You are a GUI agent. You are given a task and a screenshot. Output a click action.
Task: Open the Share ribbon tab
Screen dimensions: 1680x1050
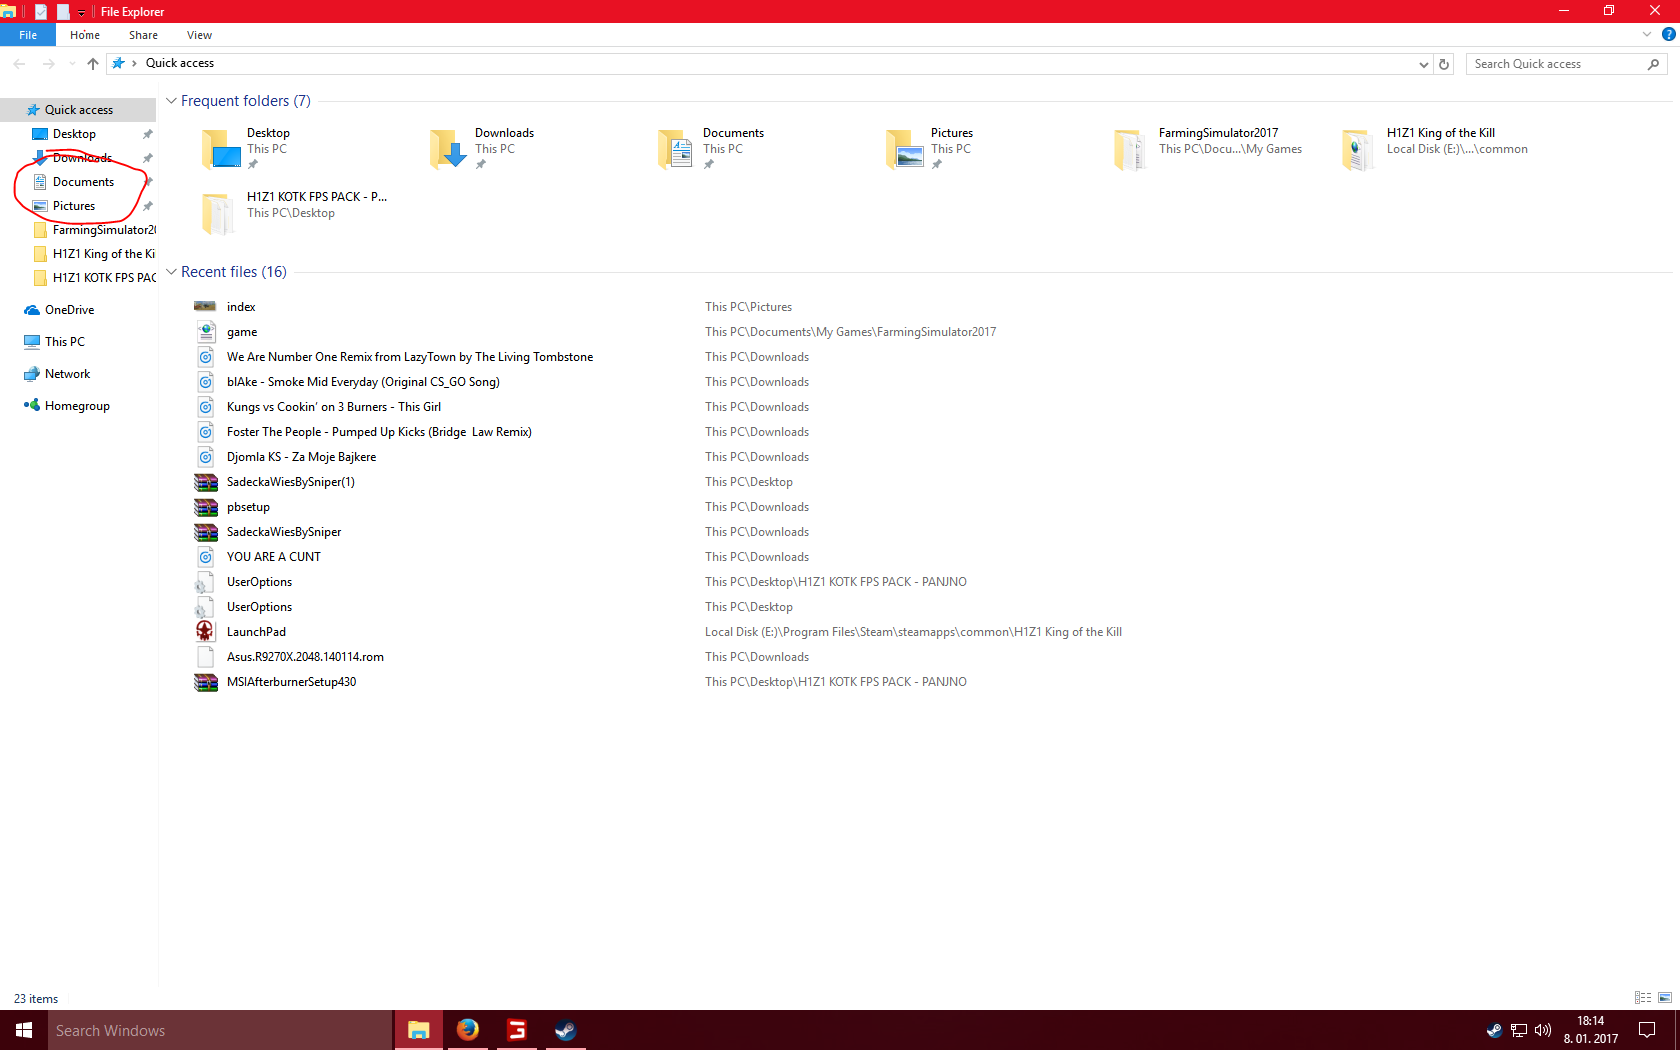coord(143,35)
